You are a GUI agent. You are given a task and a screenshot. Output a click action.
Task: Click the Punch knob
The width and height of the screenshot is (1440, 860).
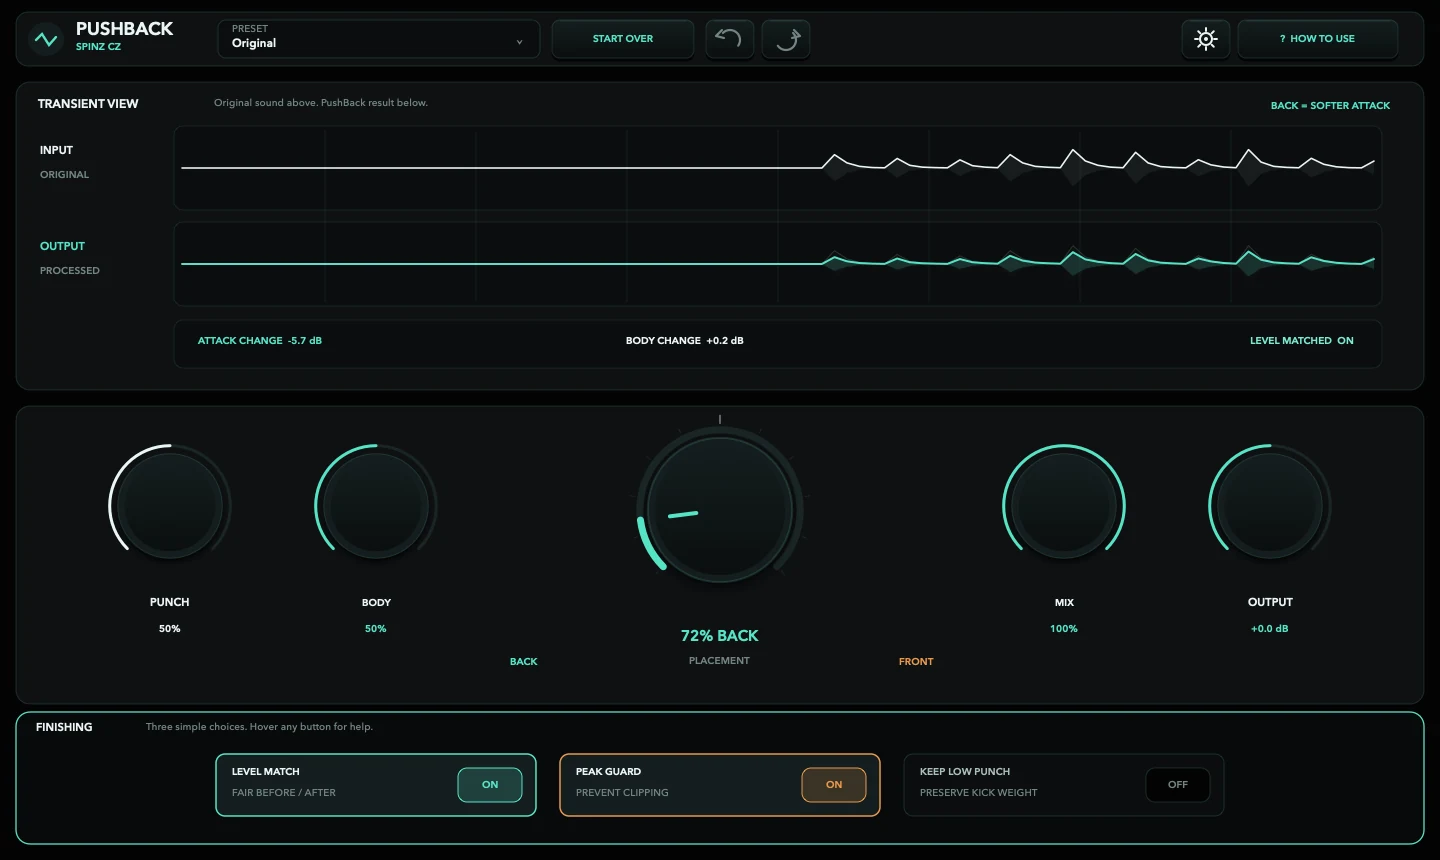coord(170,504)
